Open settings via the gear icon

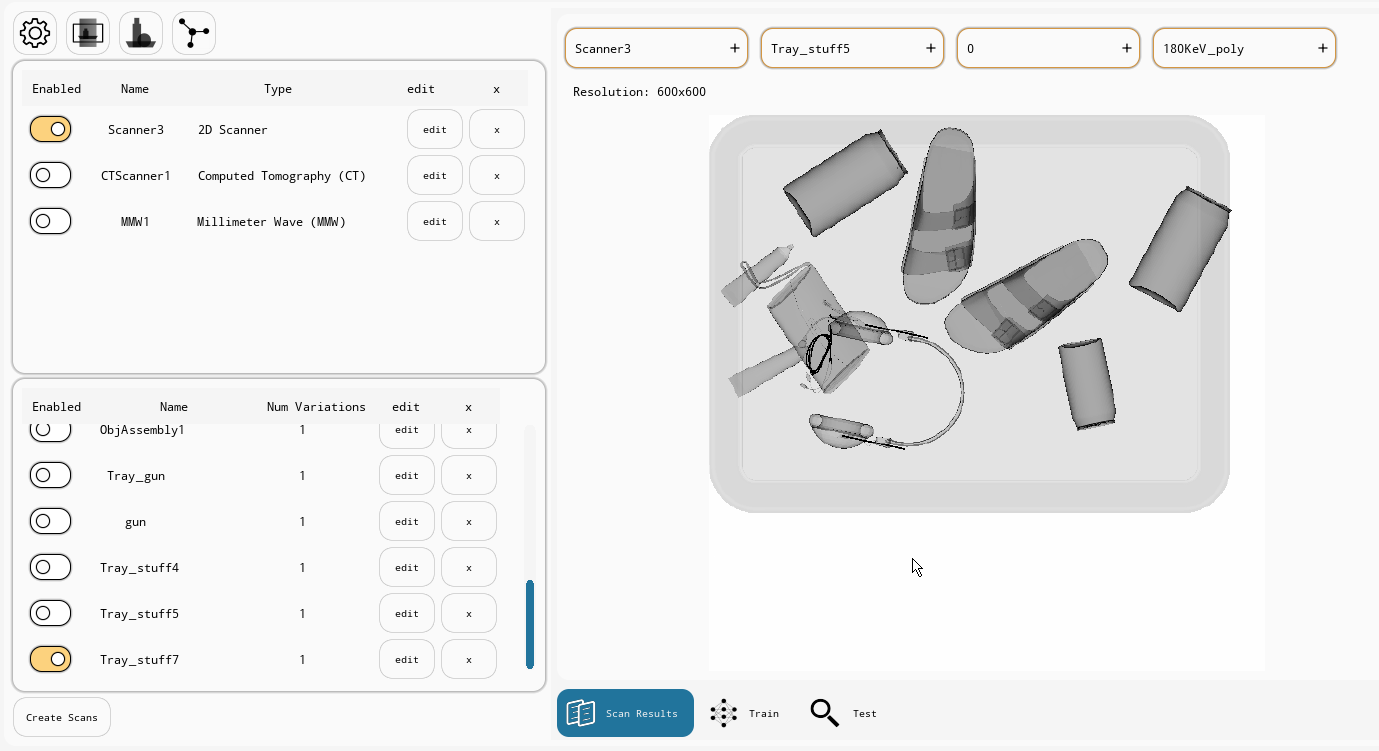pyautogui.click(x=35, y=33)
